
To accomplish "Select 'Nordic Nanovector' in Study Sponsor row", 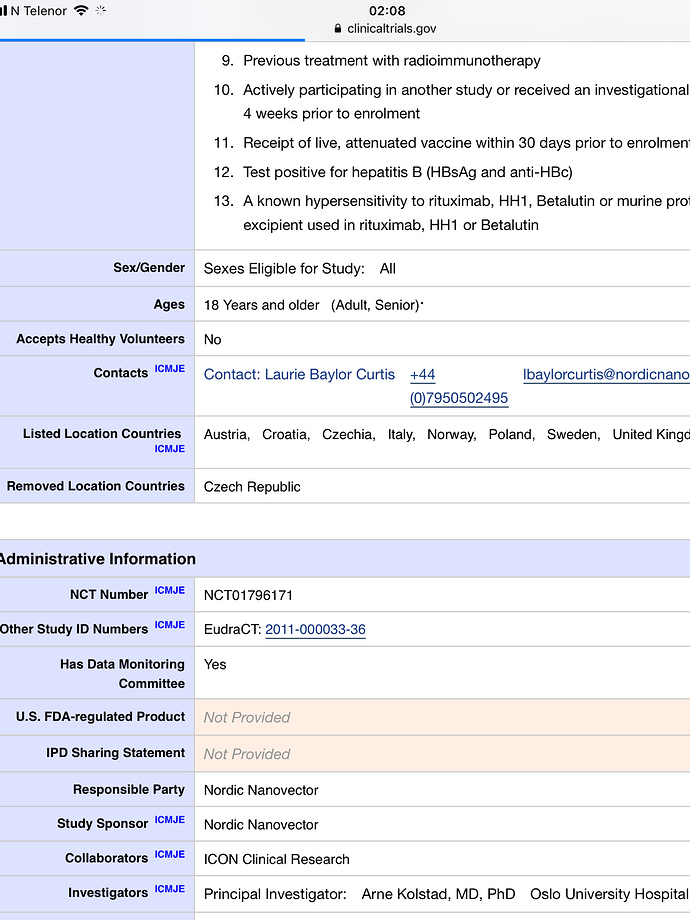I will [x=261, y=825].
